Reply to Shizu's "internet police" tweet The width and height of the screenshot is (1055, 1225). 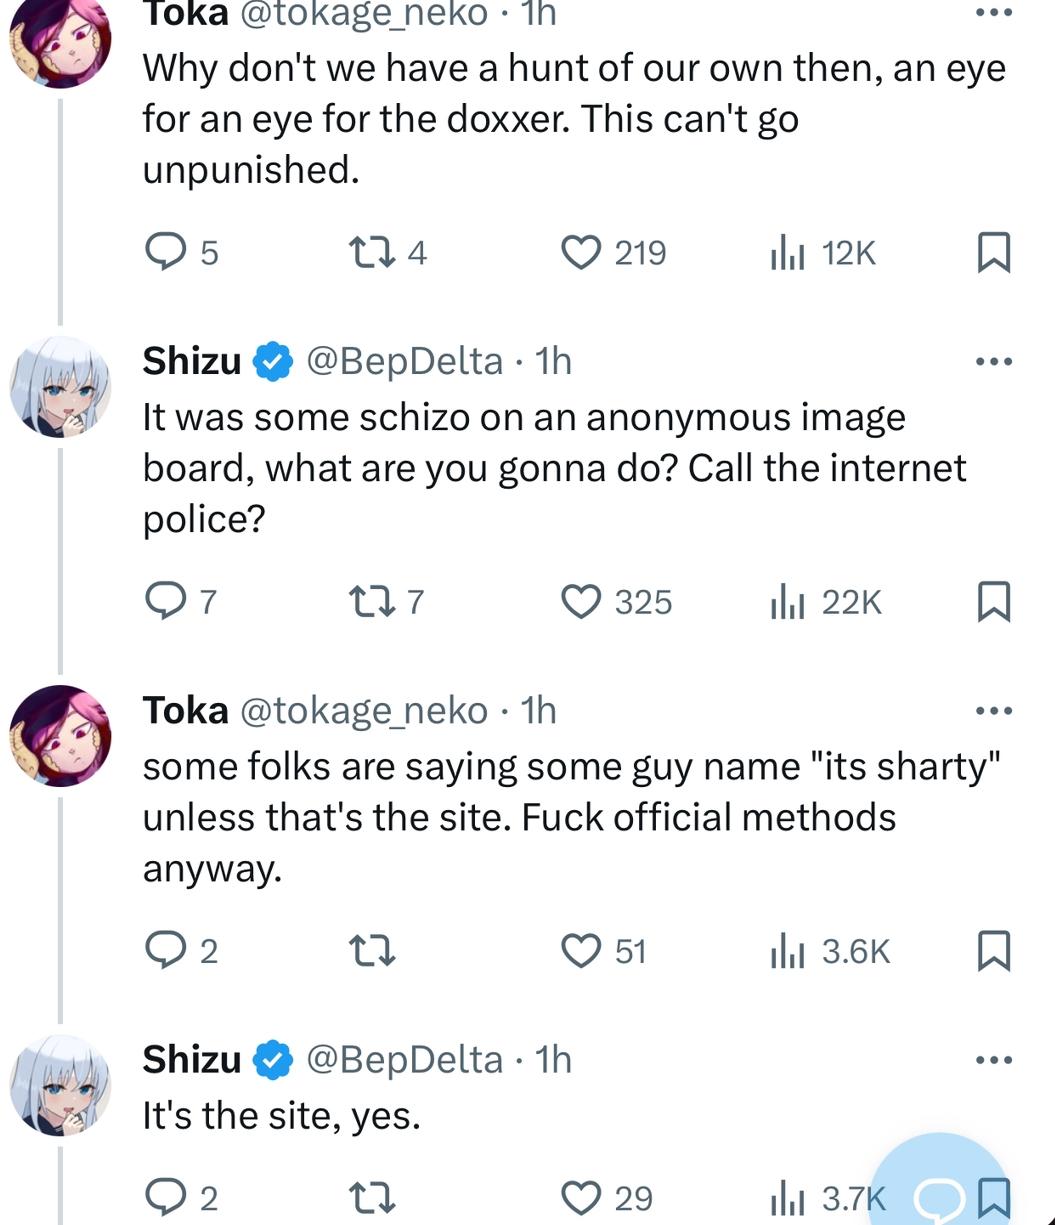tap(162, 601)
